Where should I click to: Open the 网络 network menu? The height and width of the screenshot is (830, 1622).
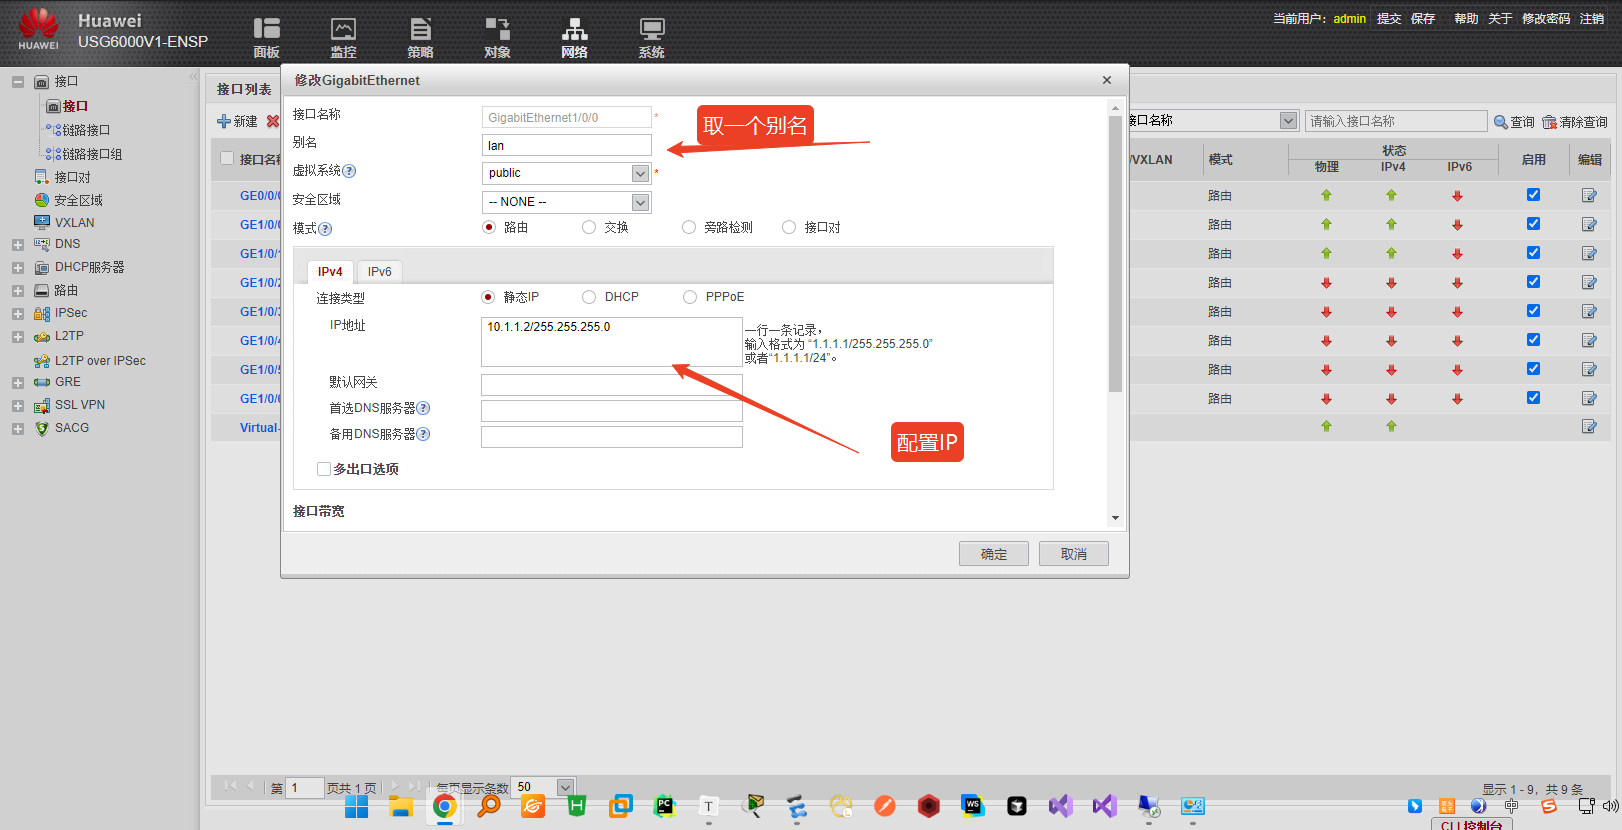click(574, 38)
